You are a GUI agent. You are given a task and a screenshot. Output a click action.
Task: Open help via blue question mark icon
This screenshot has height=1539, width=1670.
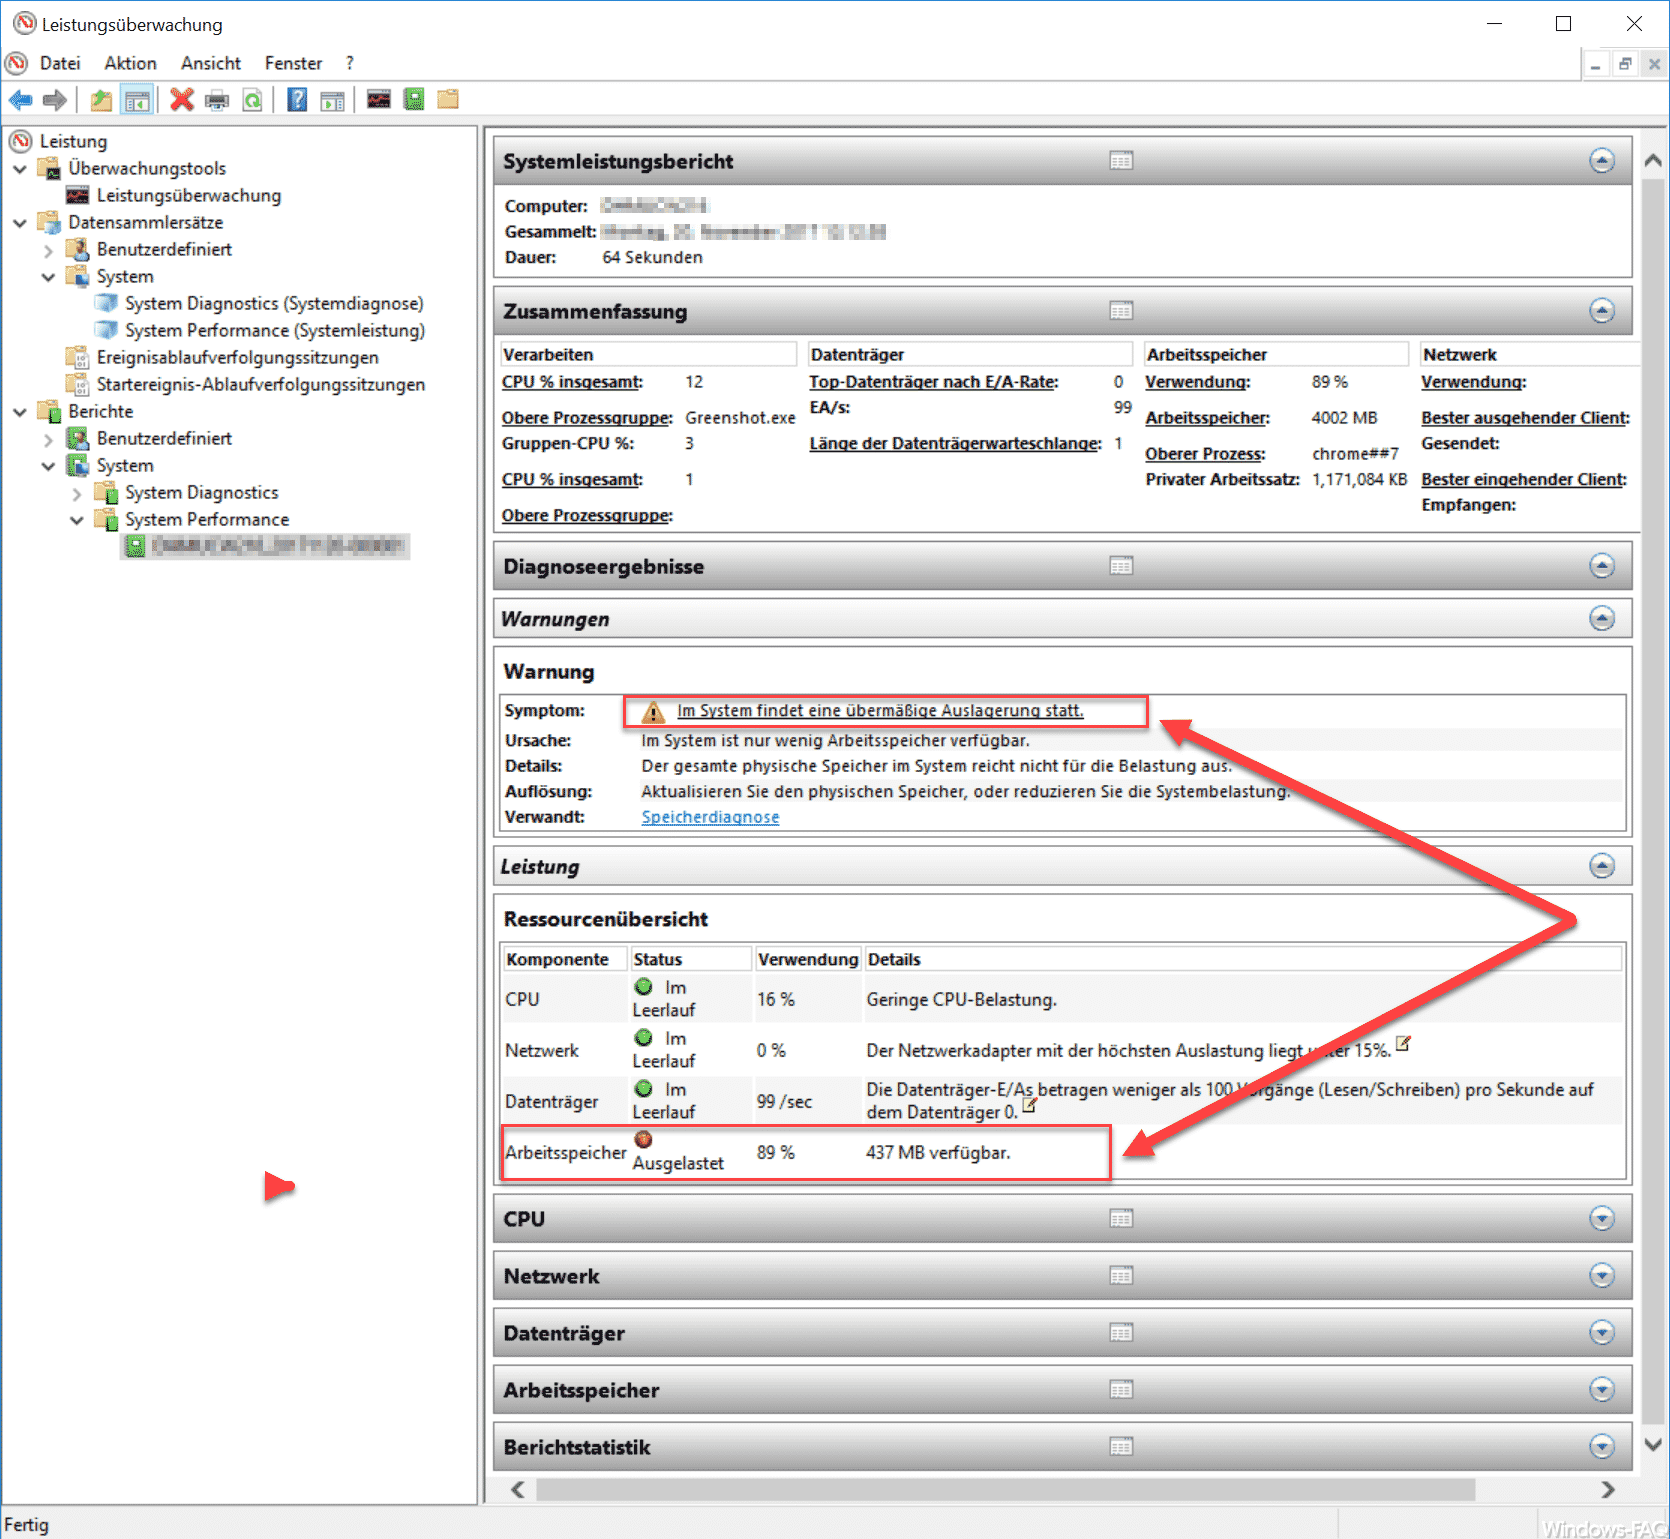coord(297,100)
